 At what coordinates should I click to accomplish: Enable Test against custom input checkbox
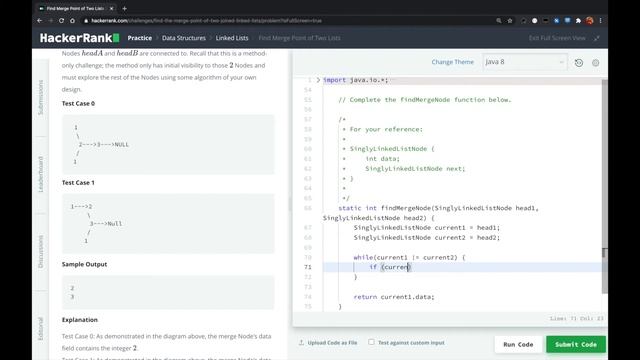point(371,342)
